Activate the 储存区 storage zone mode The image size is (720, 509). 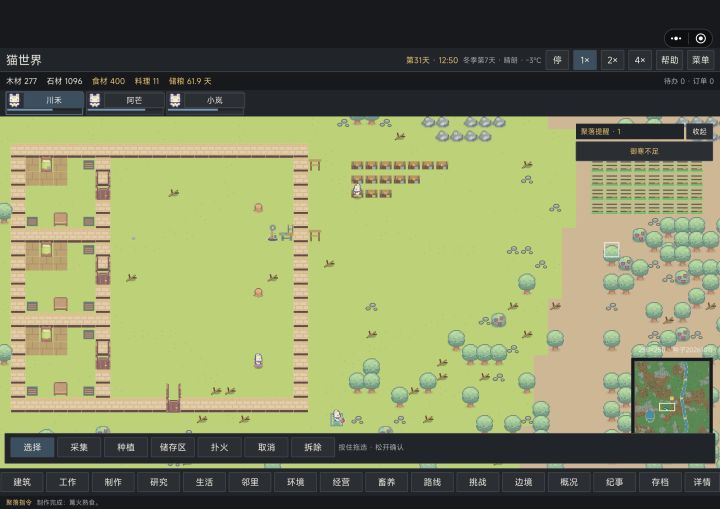click(x=173, y=447)
